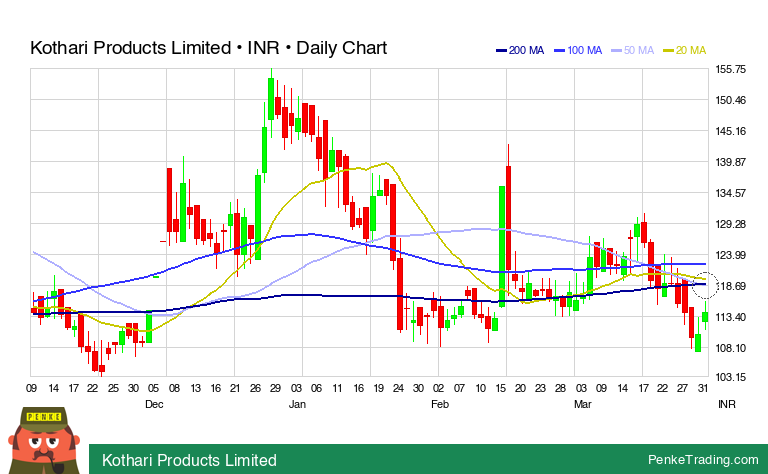Click the date label 29 on the axis

tap(275, 388)
